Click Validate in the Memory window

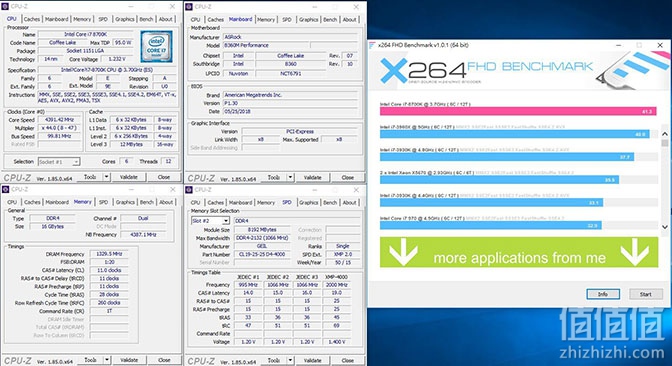129,360
